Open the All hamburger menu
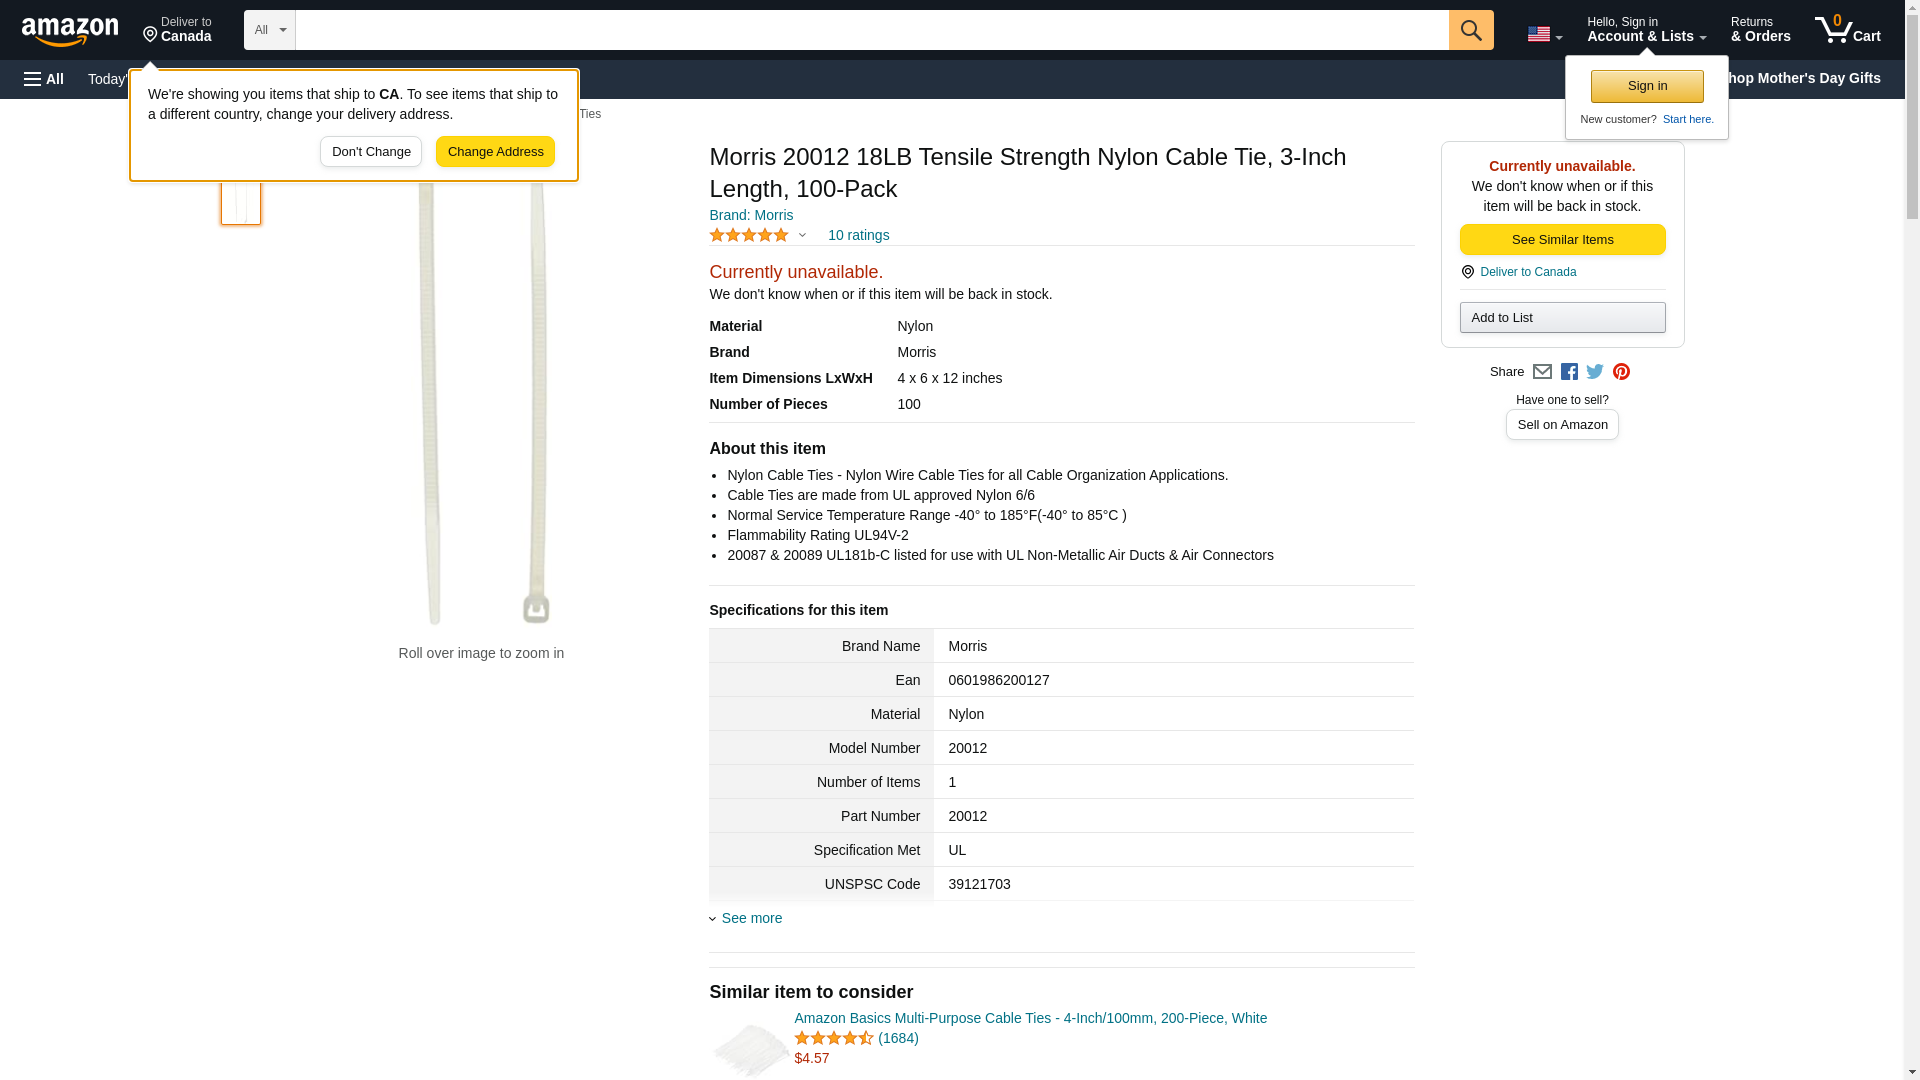Screen dimensions: 1920x1080 [44, 79]
